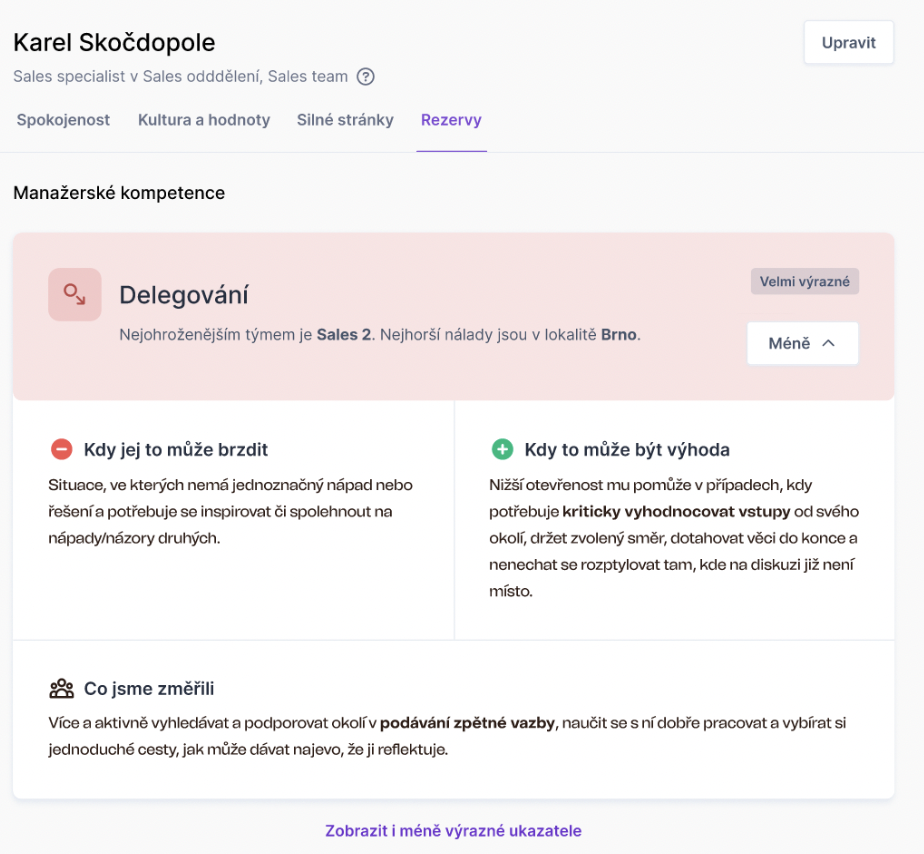924x854 pixels.
Task: Open the Spokojenost tab
Action: tap(63, 120)
